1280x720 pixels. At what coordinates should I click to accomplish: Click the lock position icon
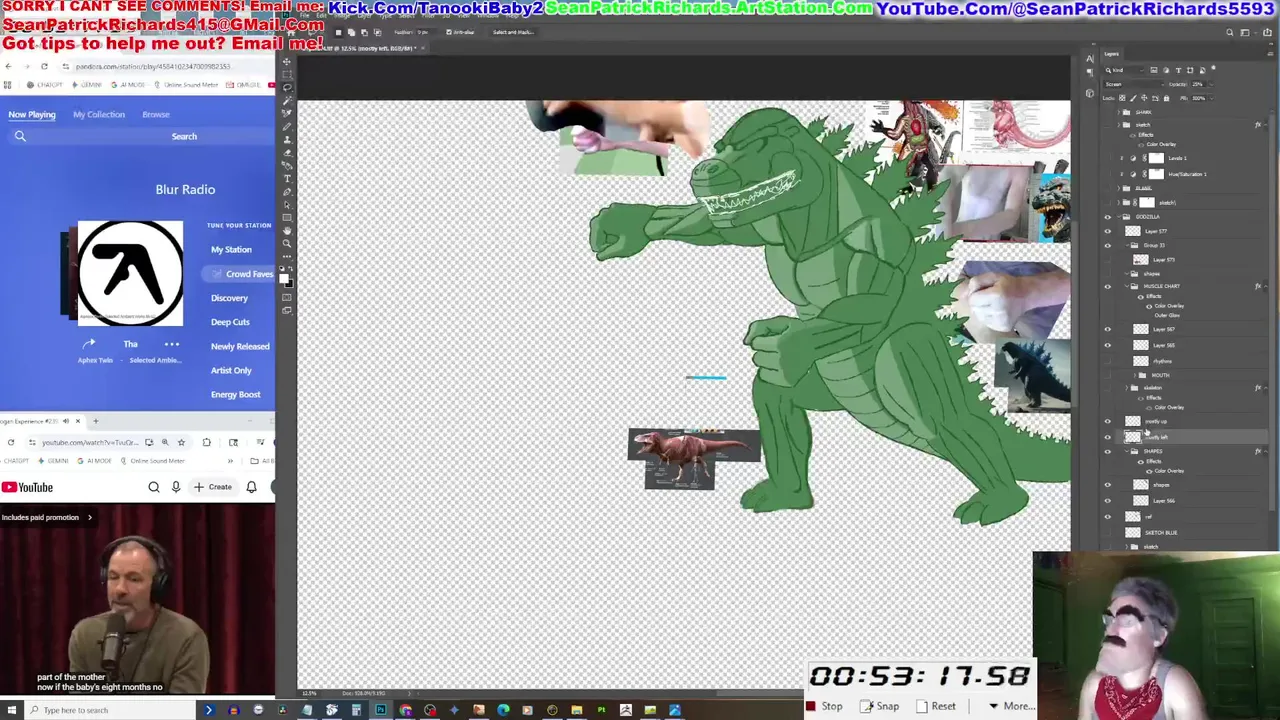1144,98
